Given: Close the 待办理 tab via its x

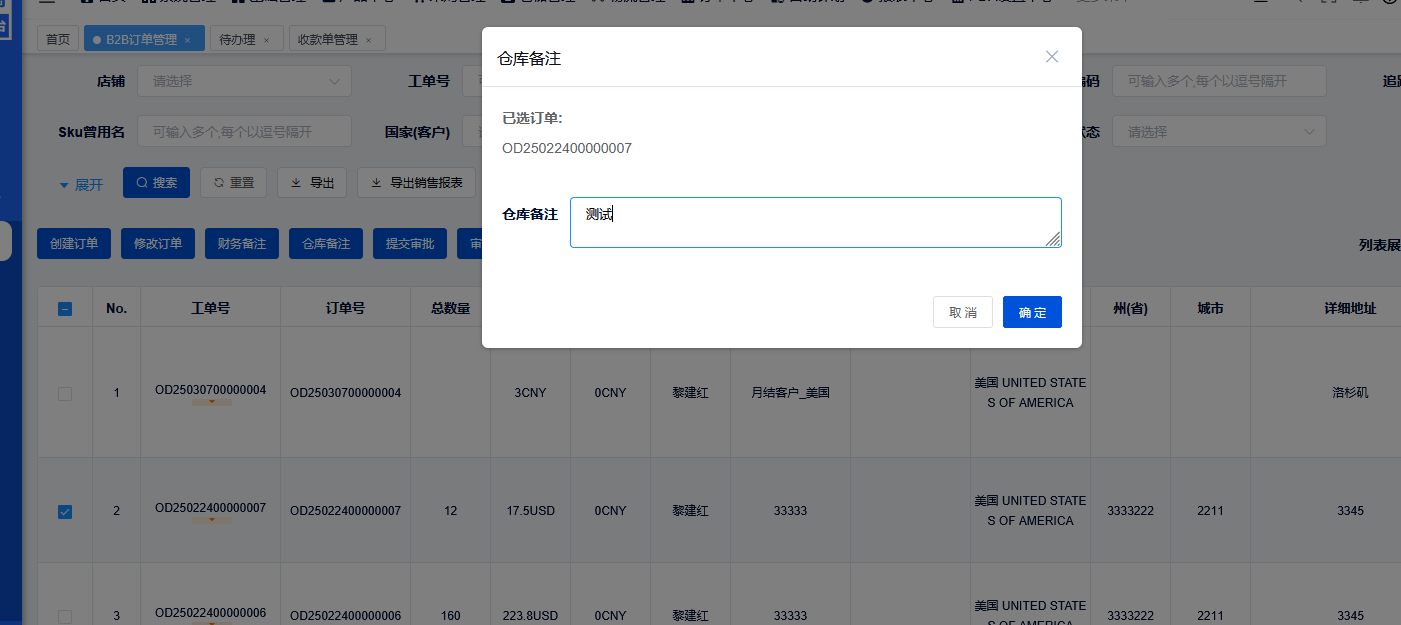Looking at the screenshot, I should (x=266, y=40).
